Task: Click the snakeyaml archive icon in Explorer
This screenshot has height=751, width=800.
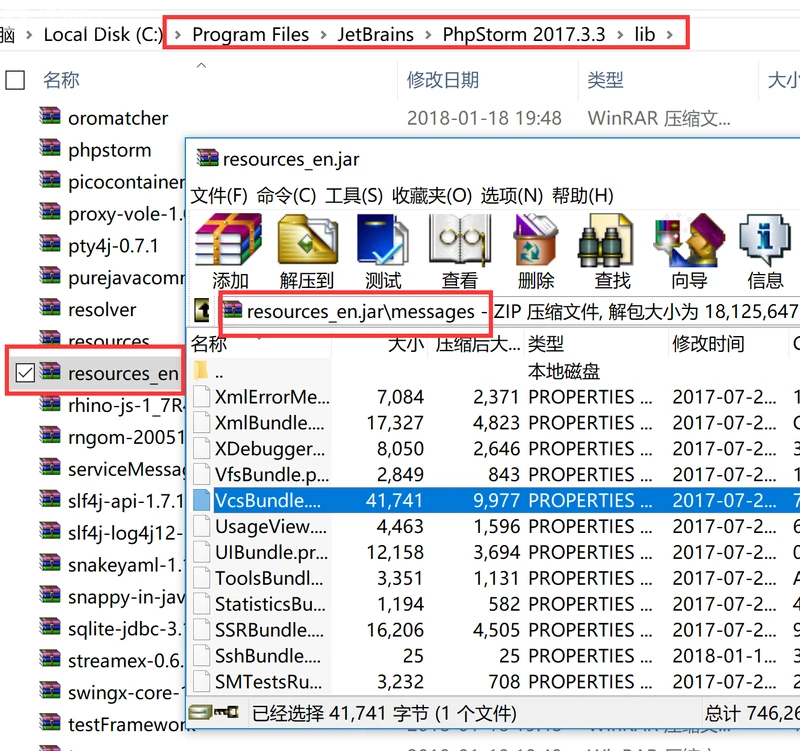Action: pyautogui.click(x=50, y=563)
